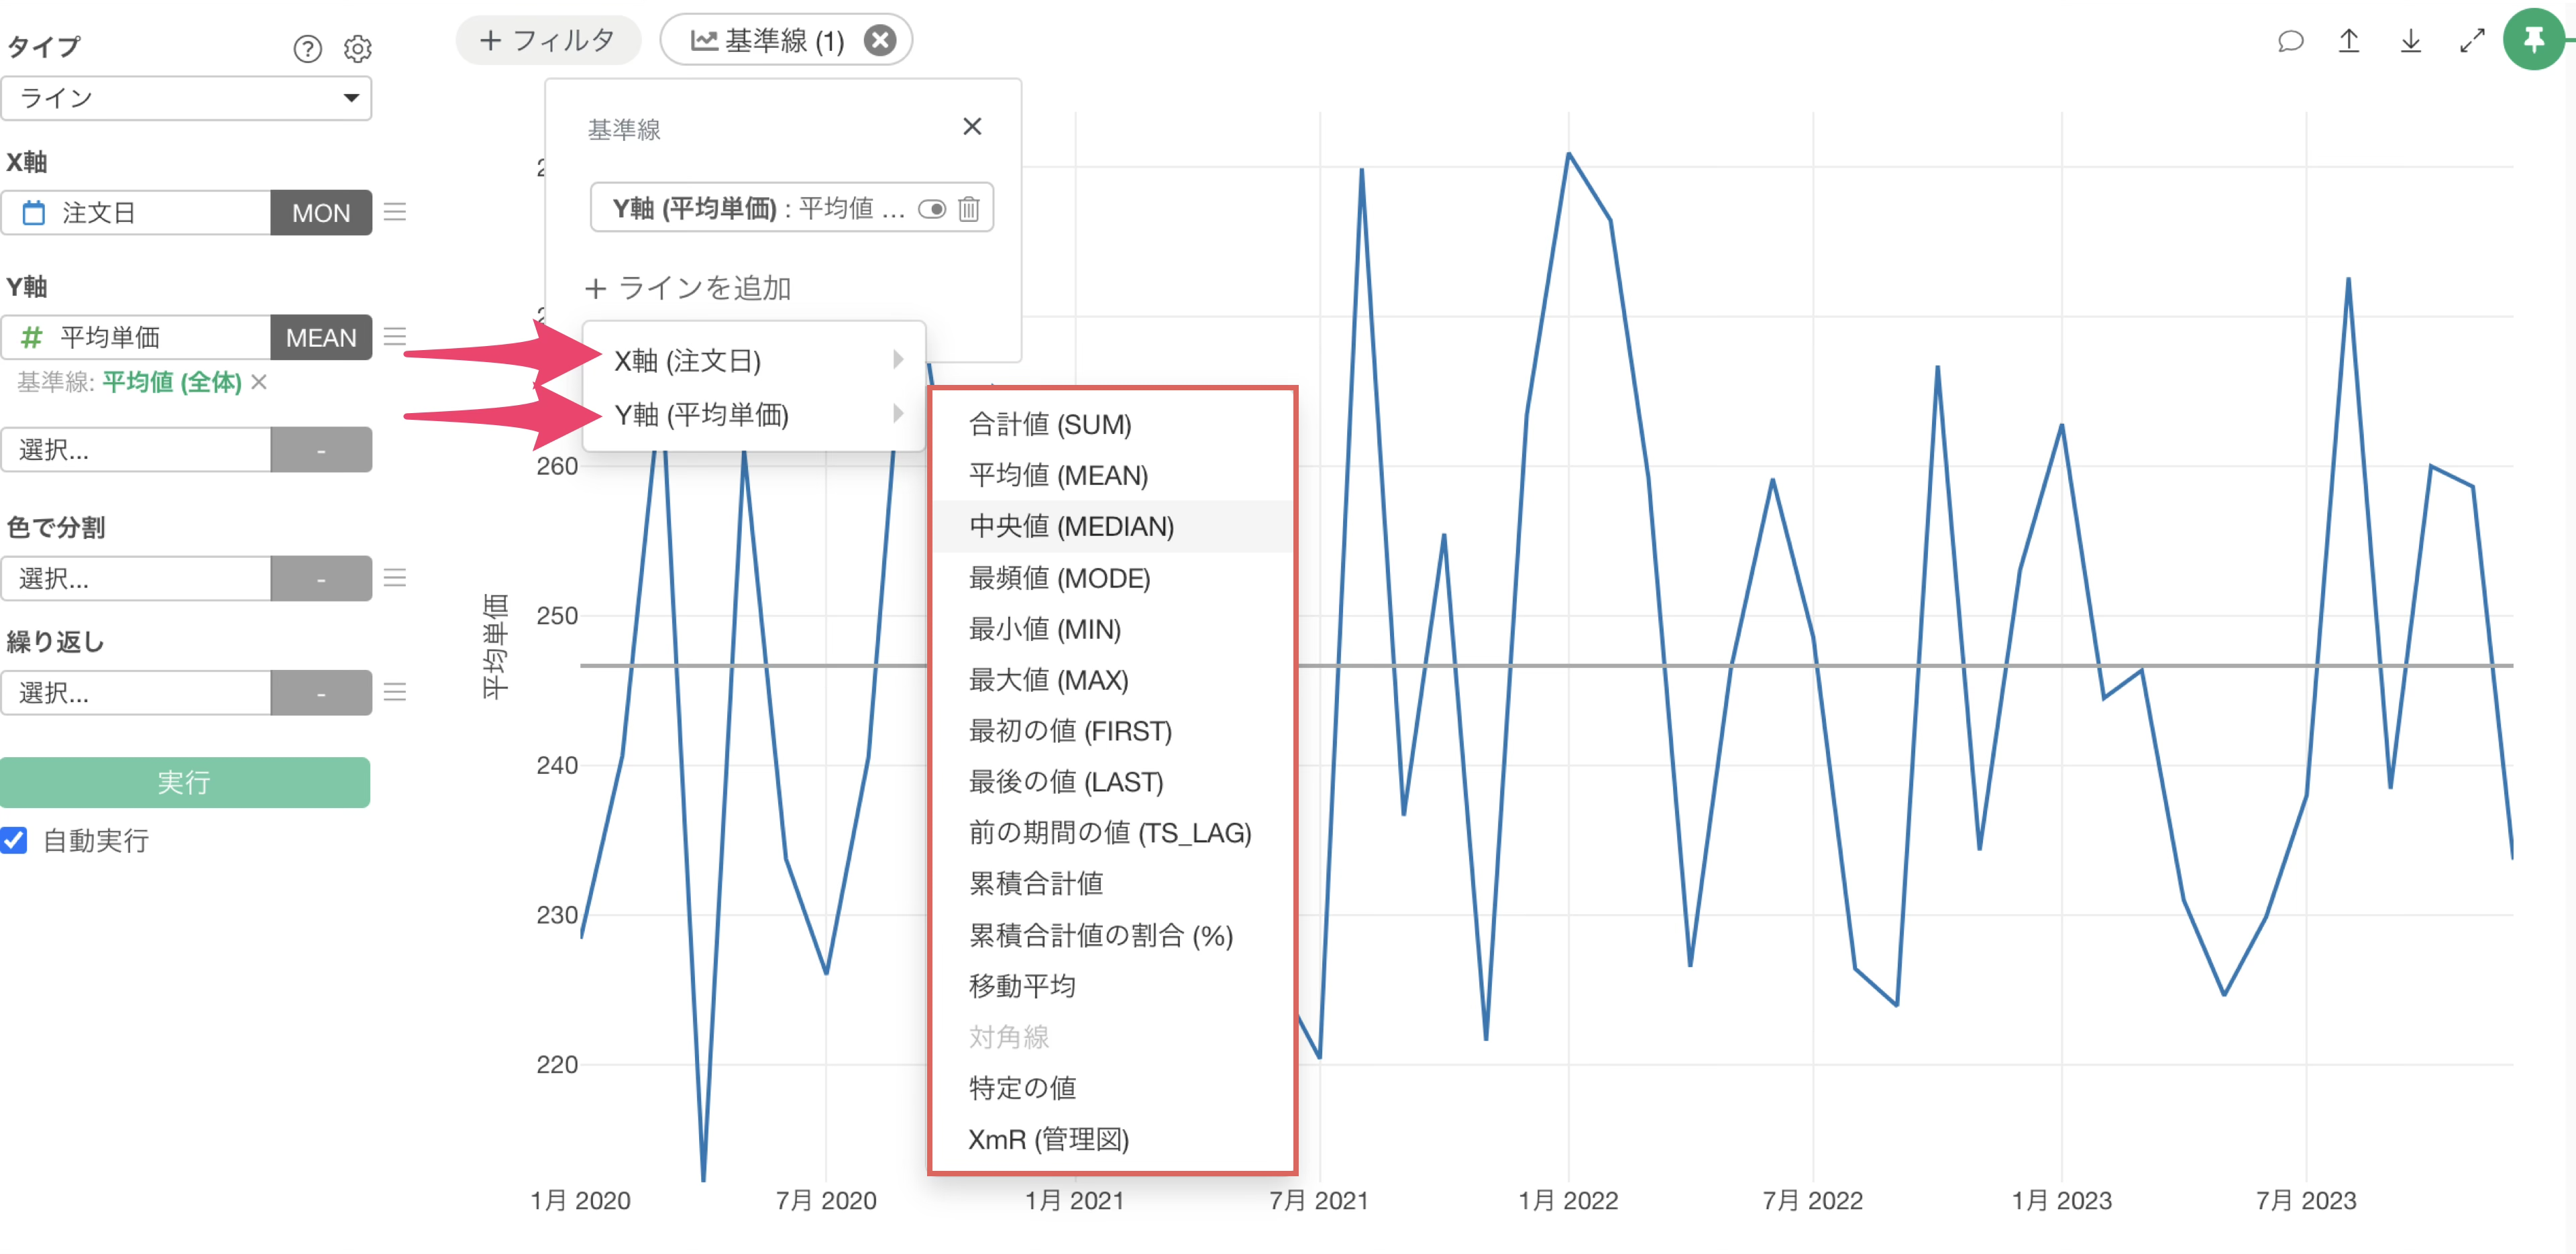
Task: Click the help question mark icon
Action: pos(307,48)
